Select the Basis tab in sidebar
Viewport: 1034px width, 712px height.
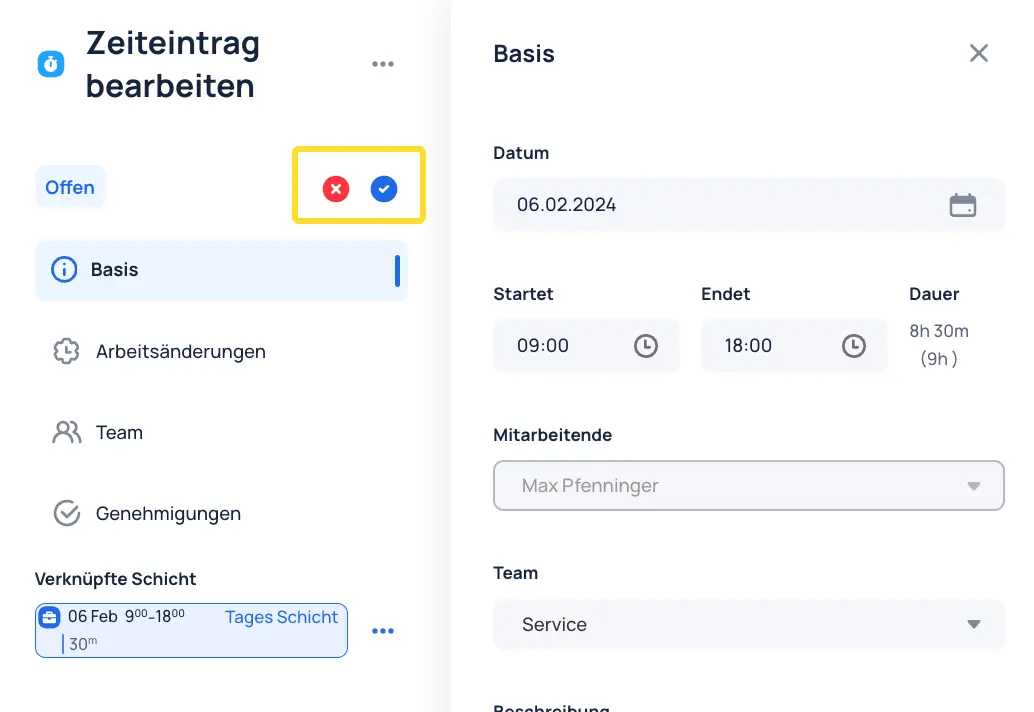[222, 270]
